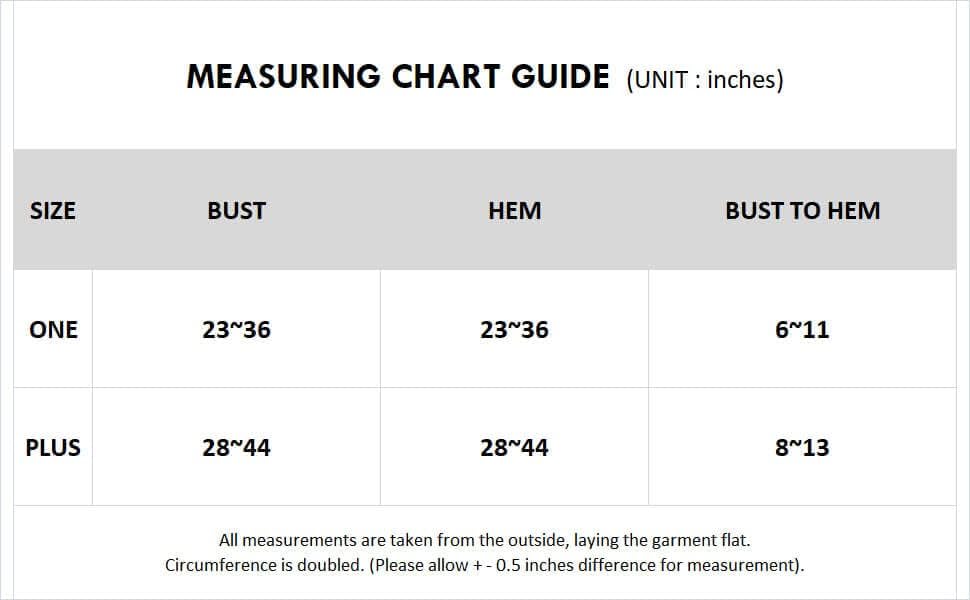Image resolution: width=970 pixels, height=600 pixels.
Task: Select the "(UNIT : inches)" label
Action: click(x=705, y=80)
